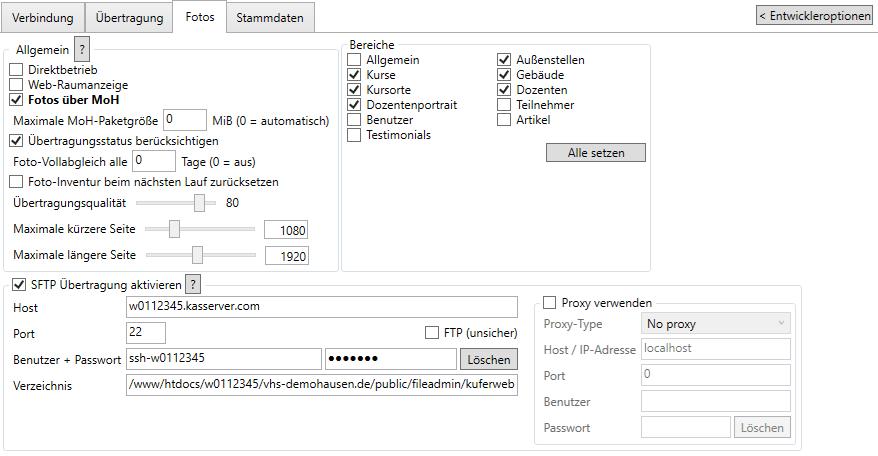Switch to the Verbindung tab
The image size is (878, 456).
43,18
